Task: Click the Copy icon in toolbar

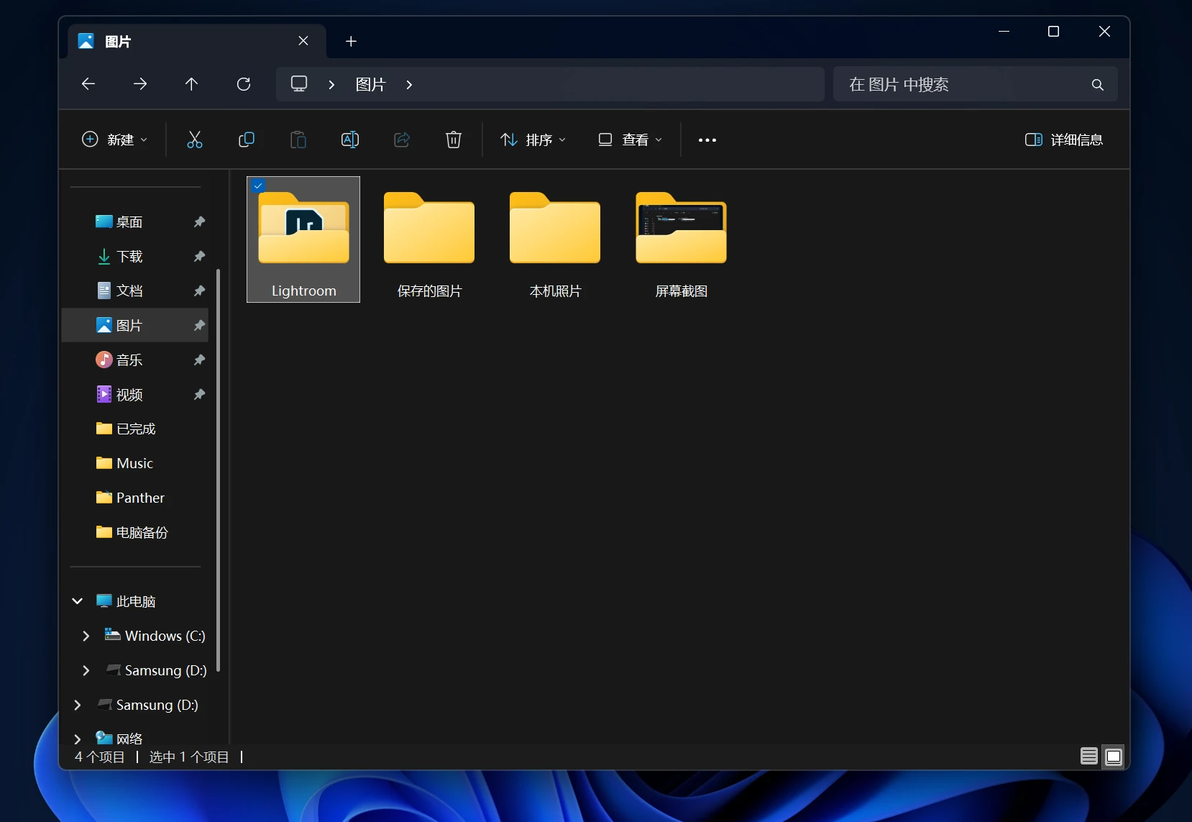Action: 246,140
